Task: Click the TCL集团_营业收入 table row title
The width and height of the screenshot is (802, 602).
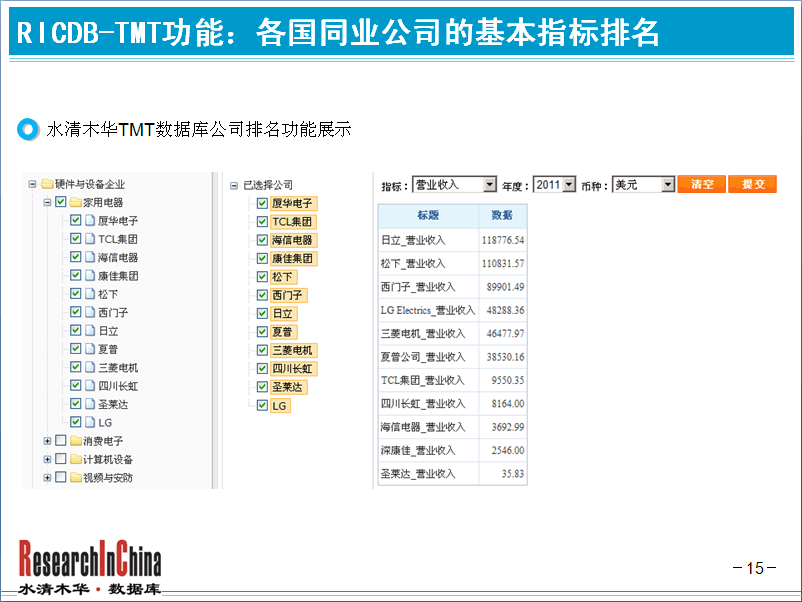Action: [422, 381]
